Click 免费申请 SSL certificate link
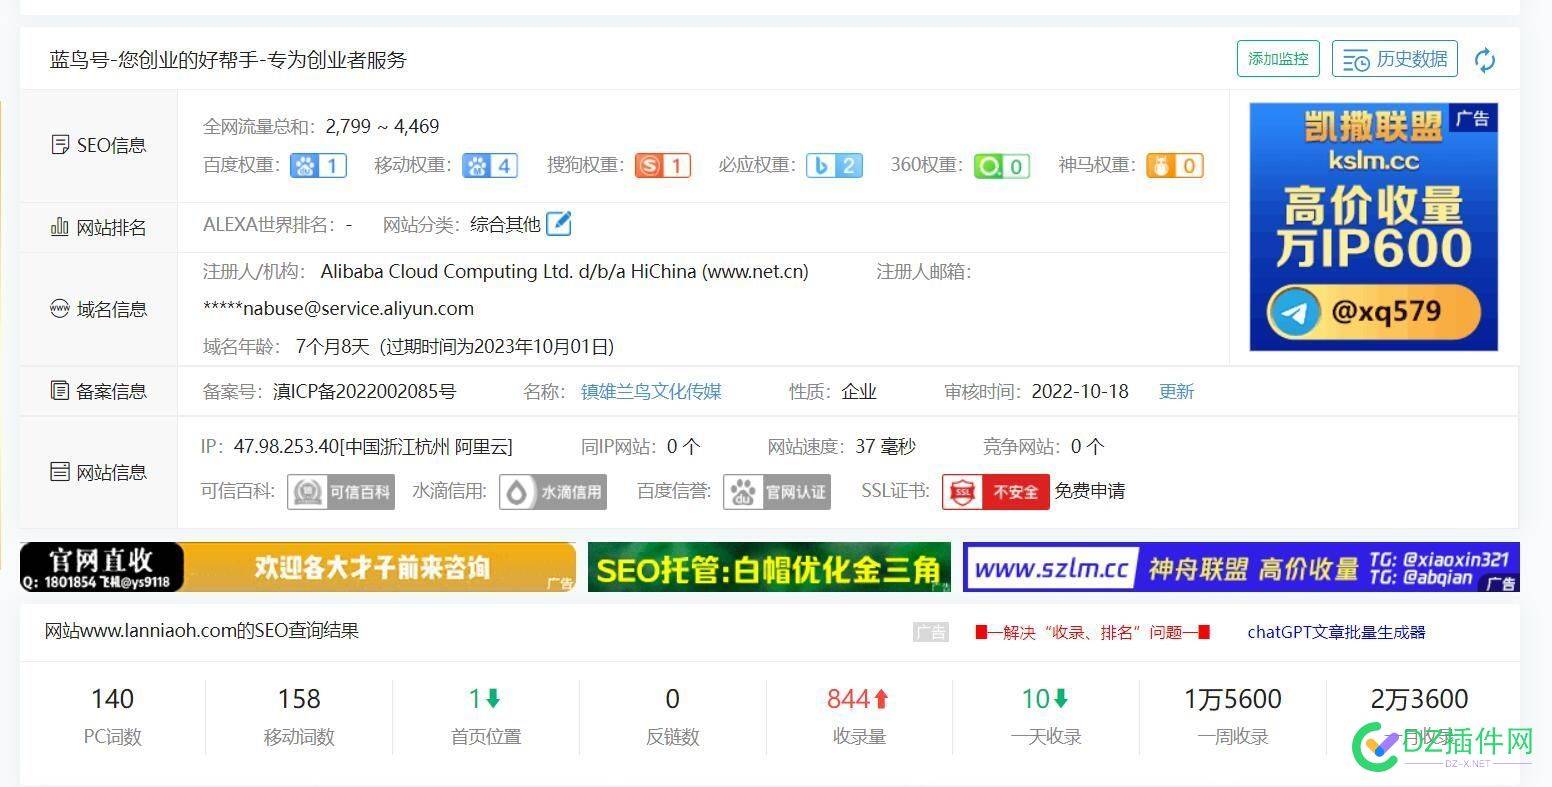 [x=1090, y=491]
